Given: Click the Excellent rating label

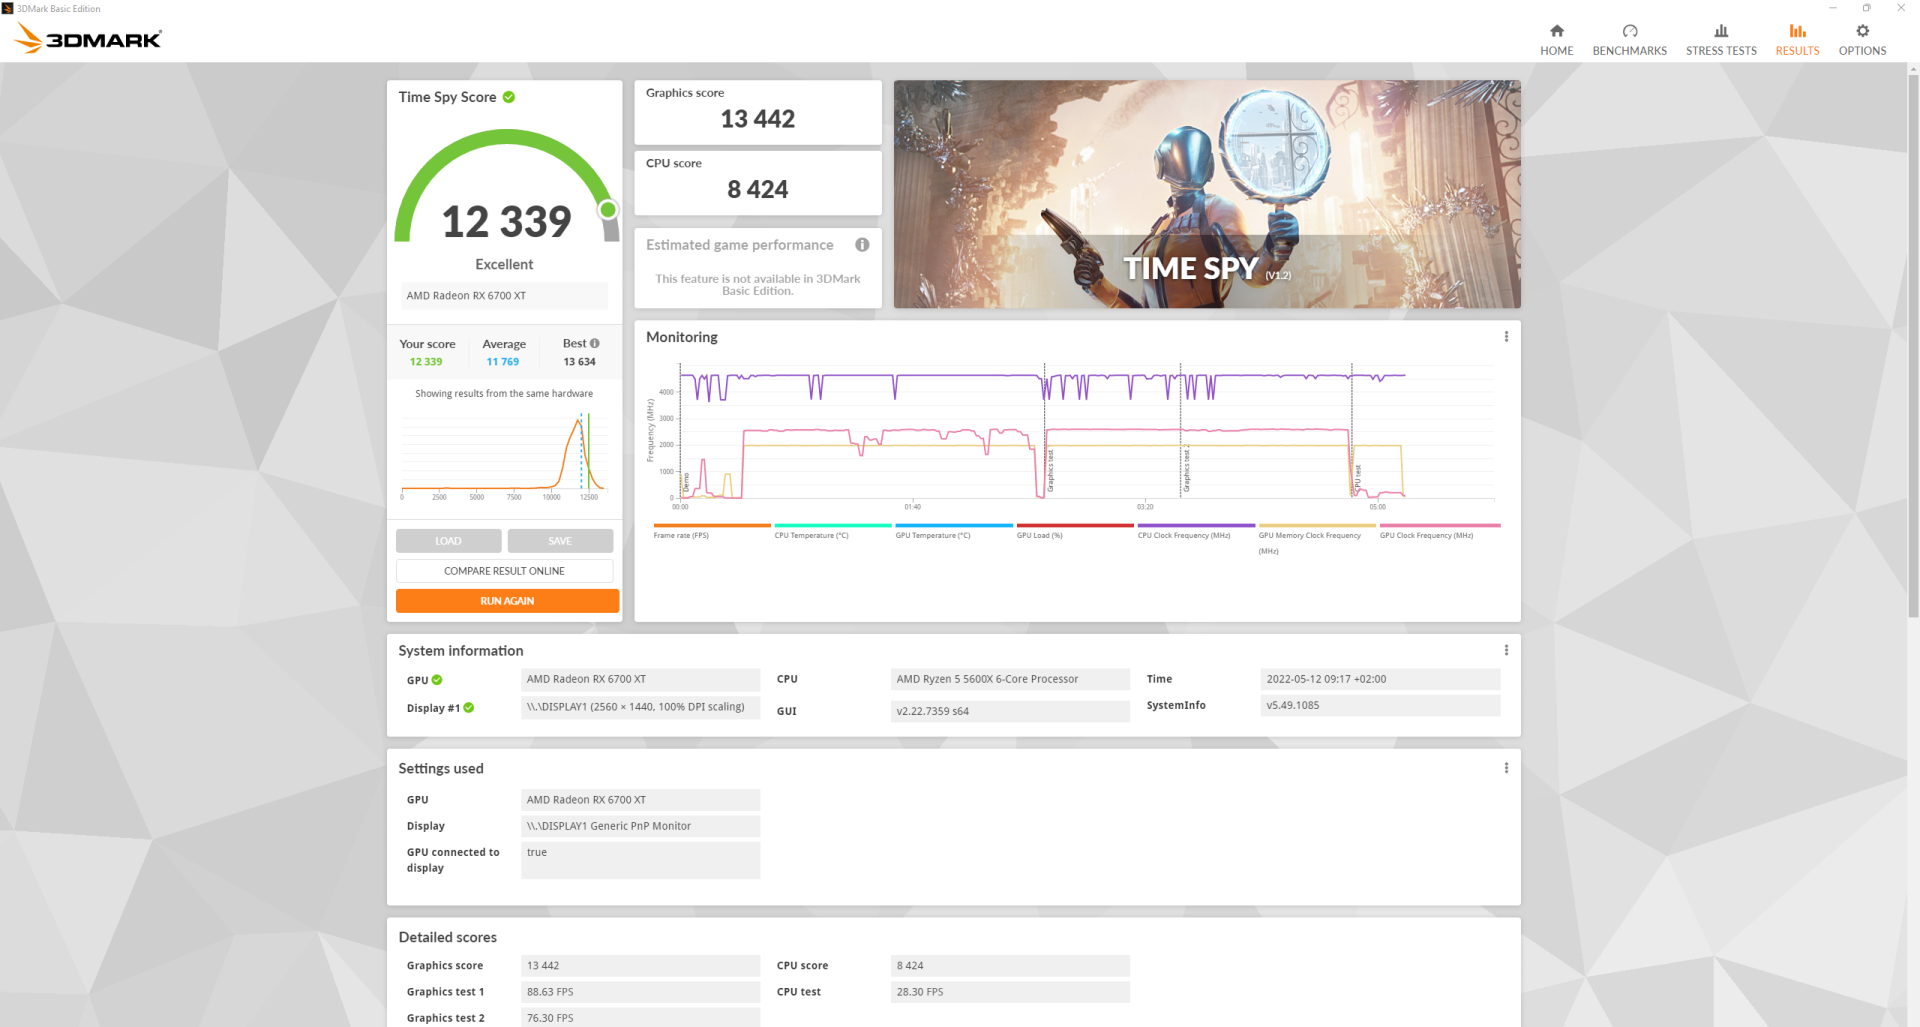Looking at the screenshot, I should point(504,265).
